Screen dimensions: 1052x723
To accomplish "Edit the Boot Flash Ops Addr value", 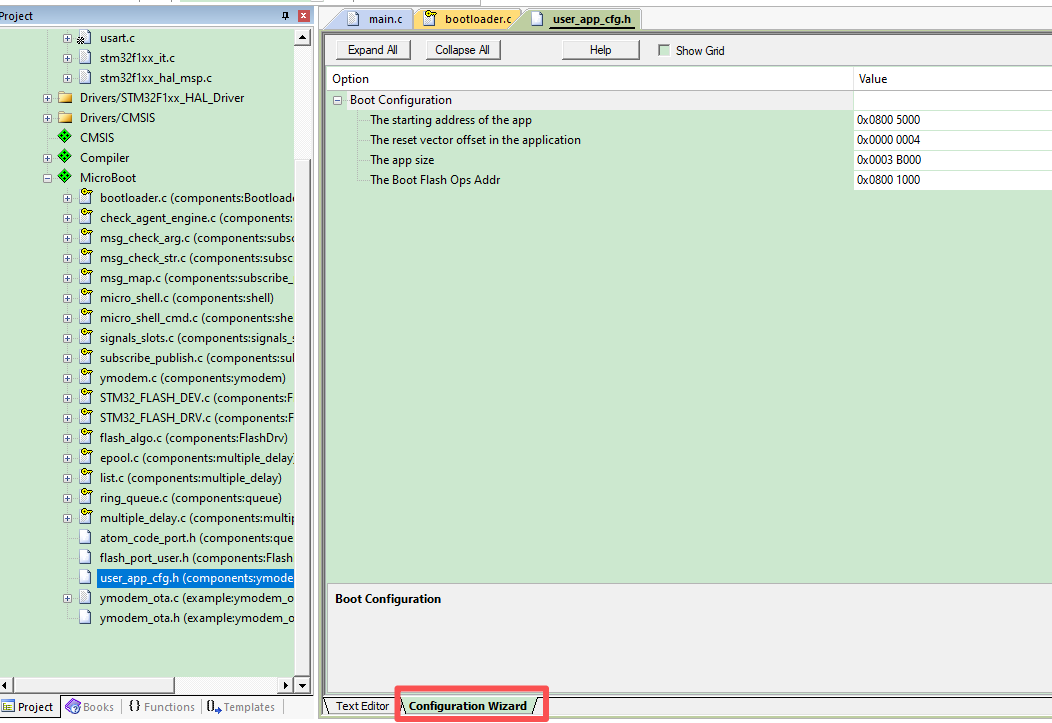I will click(x=953, y=180).
